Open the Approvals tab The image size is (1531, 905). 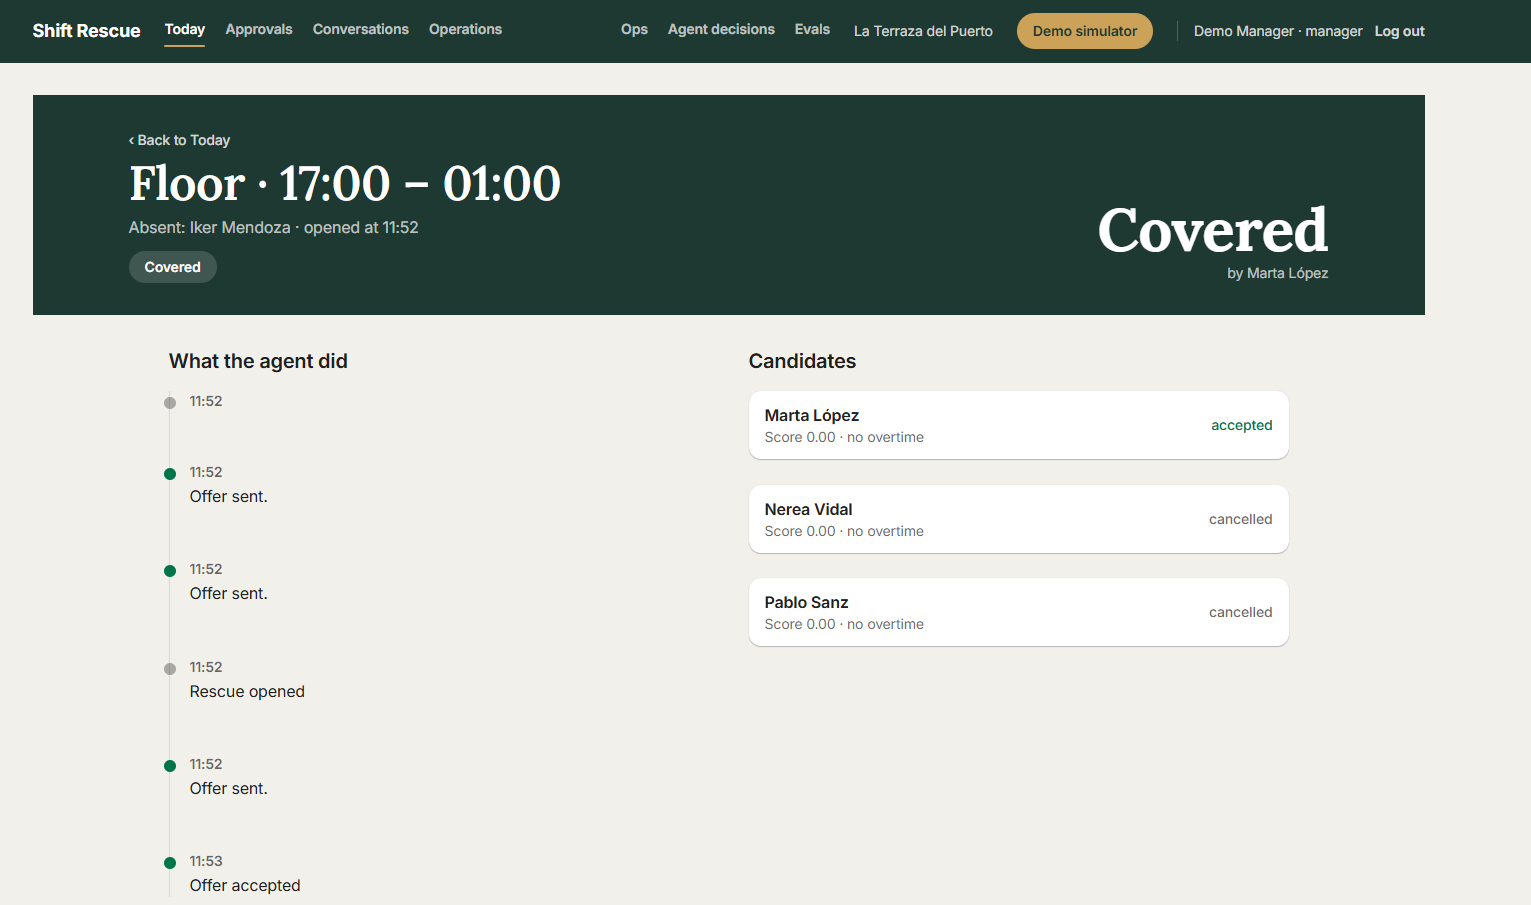point(259,30)
